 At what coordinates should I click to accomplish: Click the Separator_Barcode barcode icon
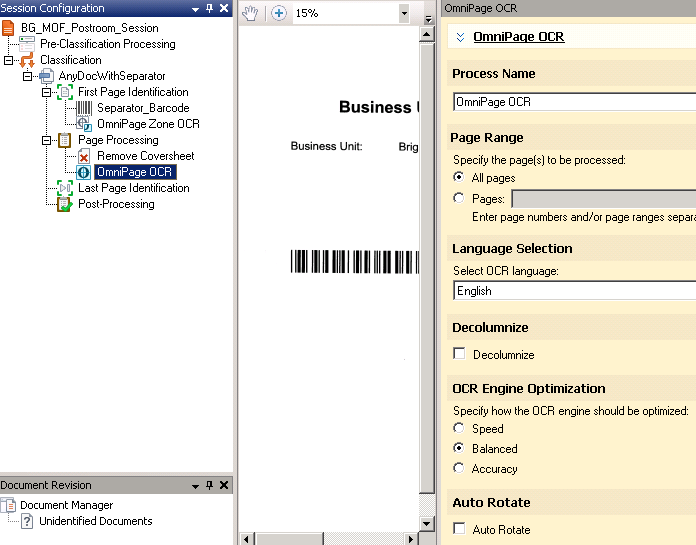tap(84, 108)
